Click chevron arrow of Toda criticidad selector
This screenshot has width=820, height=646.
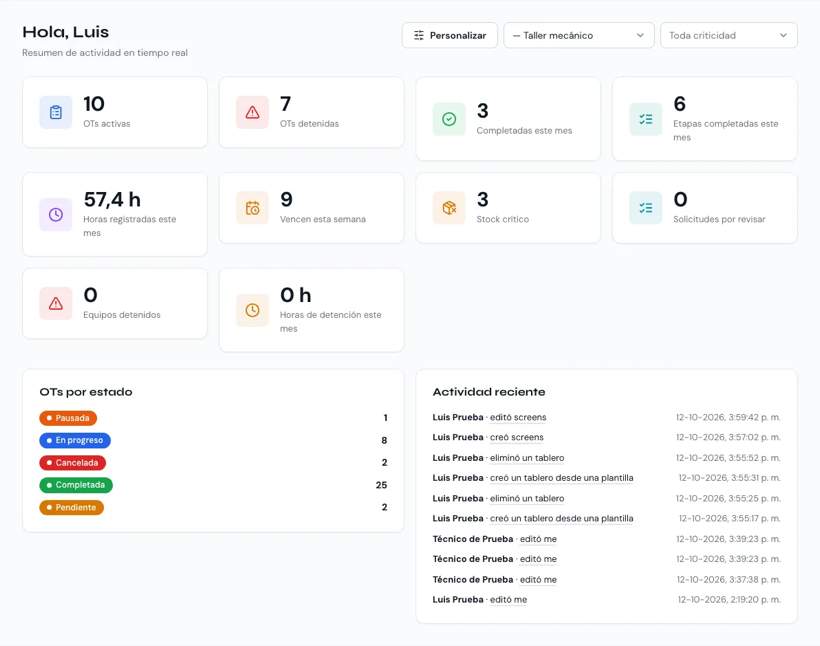pyautogui.click(x=783, y=35)
